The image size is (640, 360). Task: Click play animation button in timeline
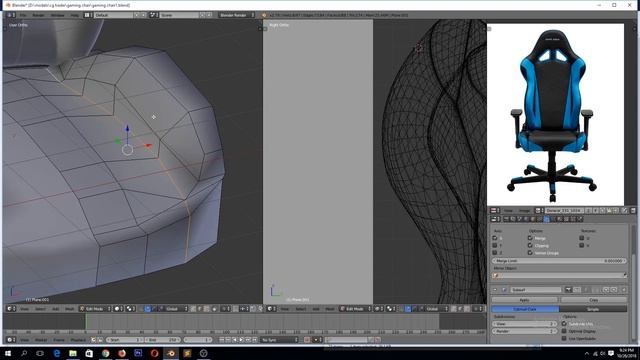coord(242,340)
